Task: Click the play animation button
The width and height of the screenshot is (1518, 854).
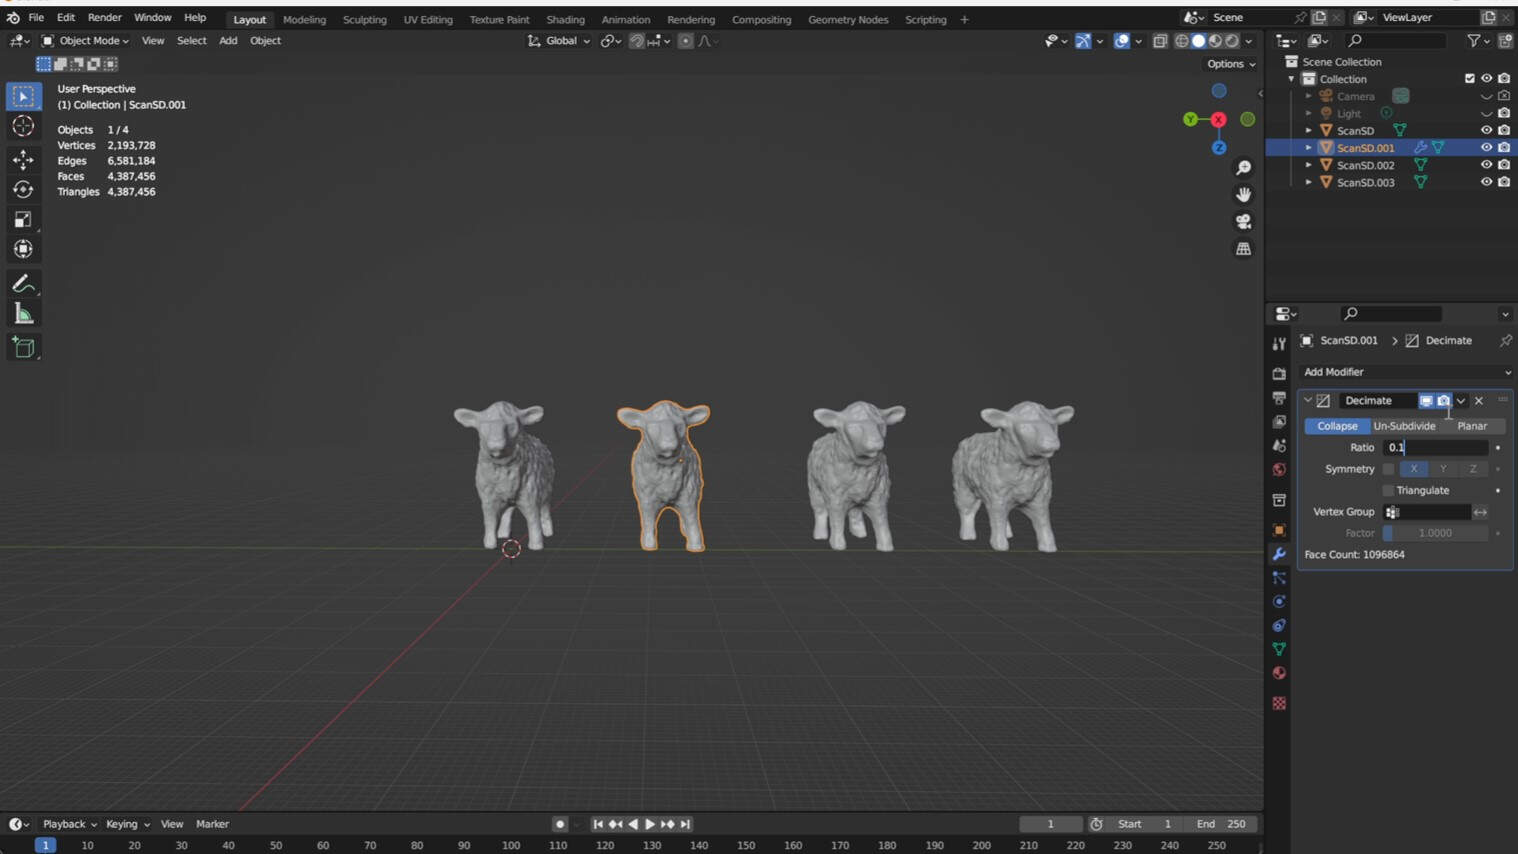Action: click(650, 824)
